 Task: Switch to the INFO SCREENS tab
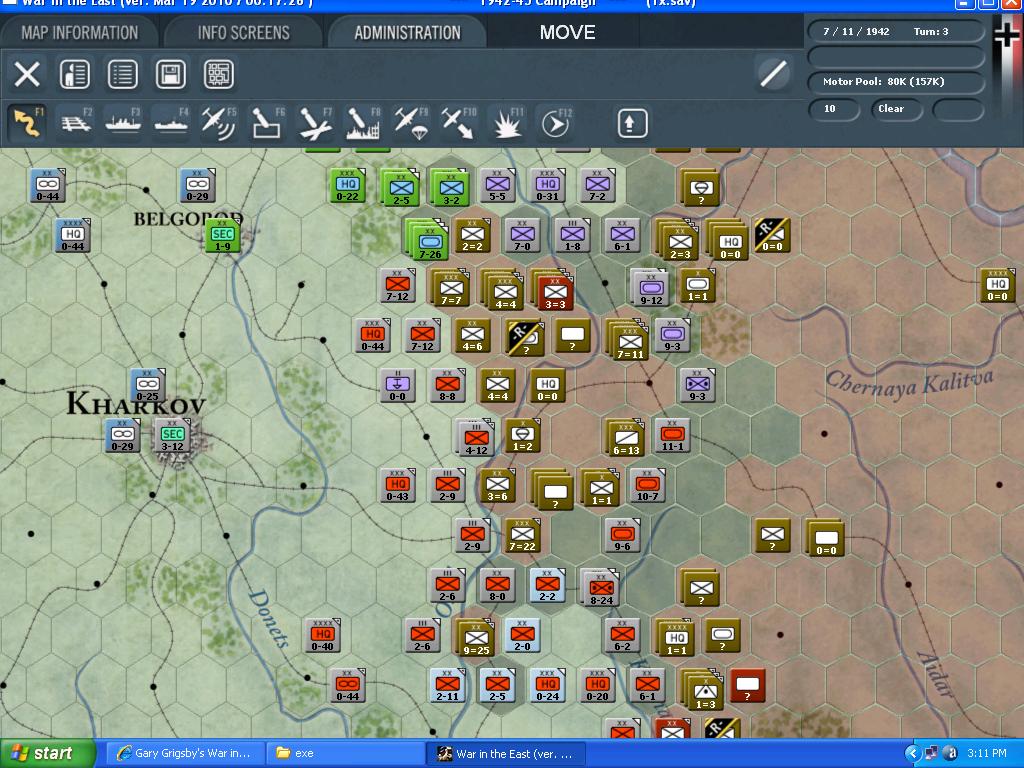tap(244, 32)
